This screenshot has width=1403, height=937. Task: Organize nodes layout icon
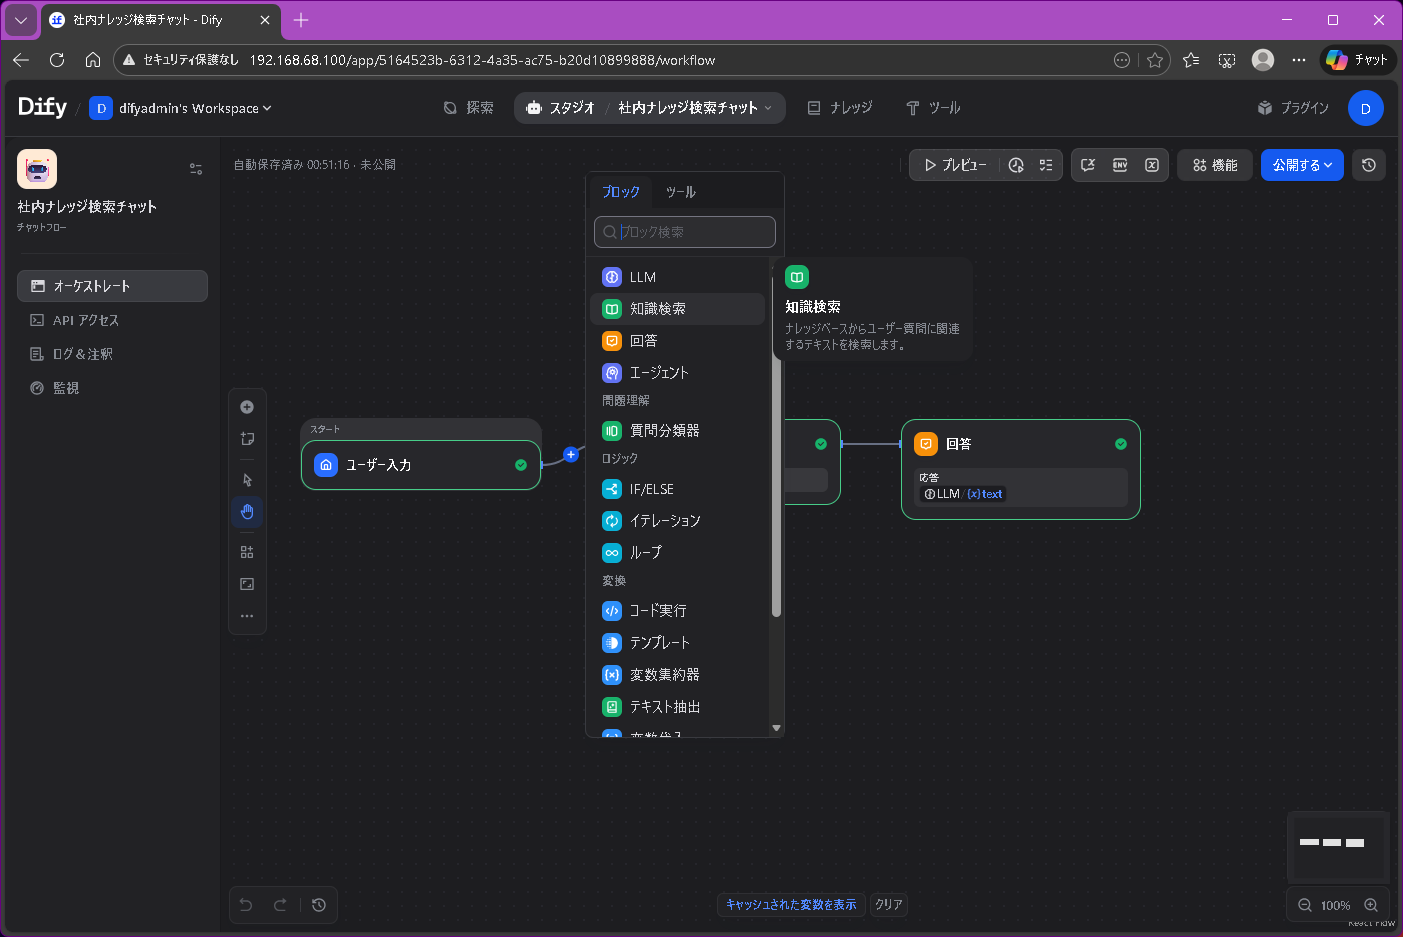coord(247,552)
